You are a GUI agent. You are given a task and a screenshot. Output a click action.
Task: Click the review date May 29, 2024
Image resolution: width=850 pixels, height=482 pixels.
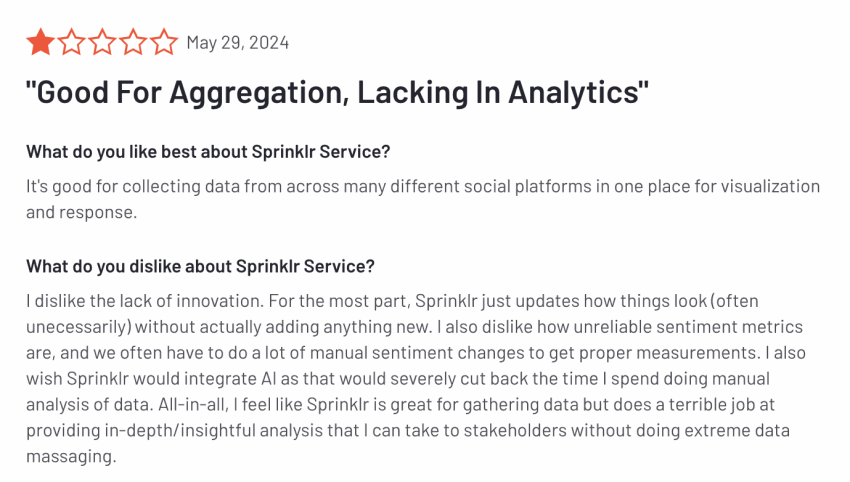click(237, 43)
